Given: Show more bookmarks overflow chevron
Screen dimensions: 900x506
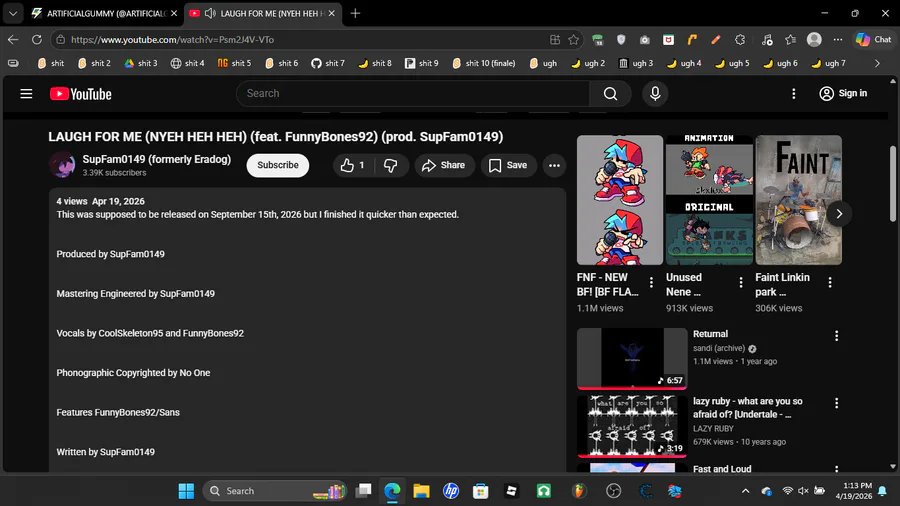Looking at the screenshot, I should (x=877, y=63).
